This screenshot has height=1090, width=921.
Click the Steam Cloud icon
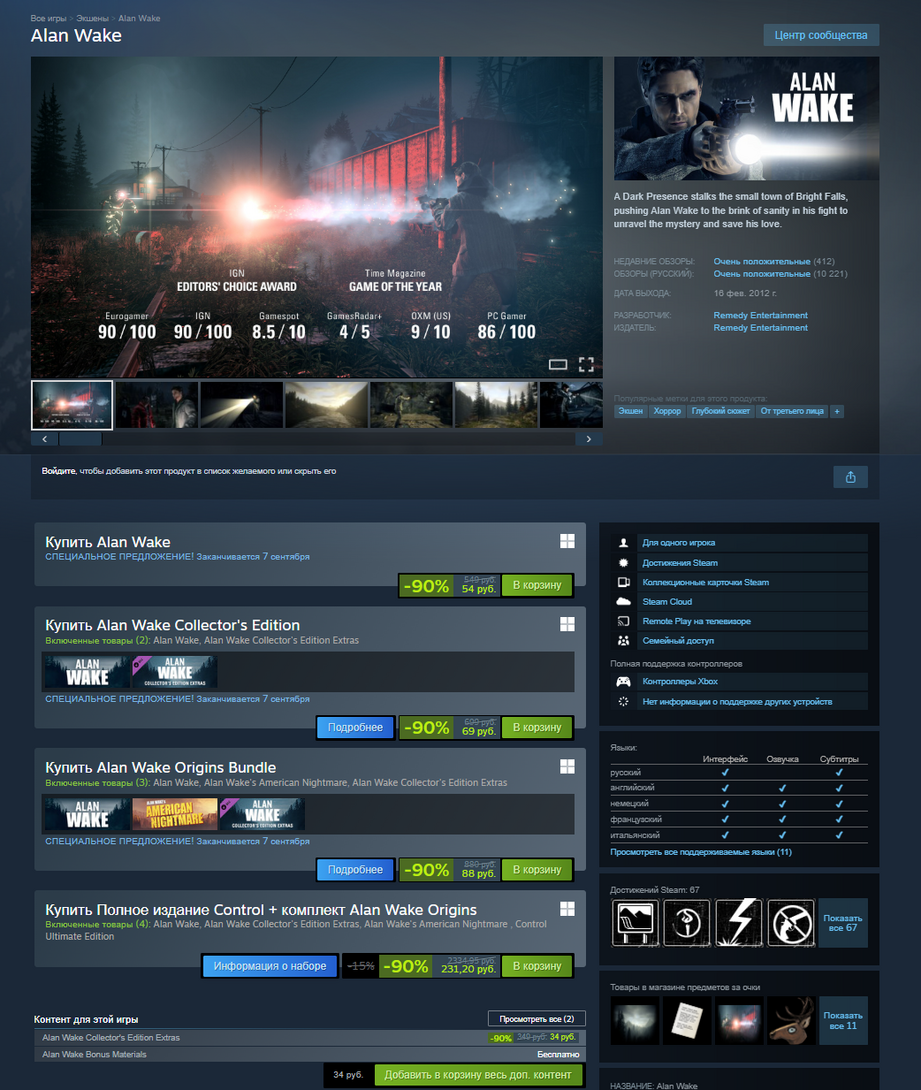point(623,601)
